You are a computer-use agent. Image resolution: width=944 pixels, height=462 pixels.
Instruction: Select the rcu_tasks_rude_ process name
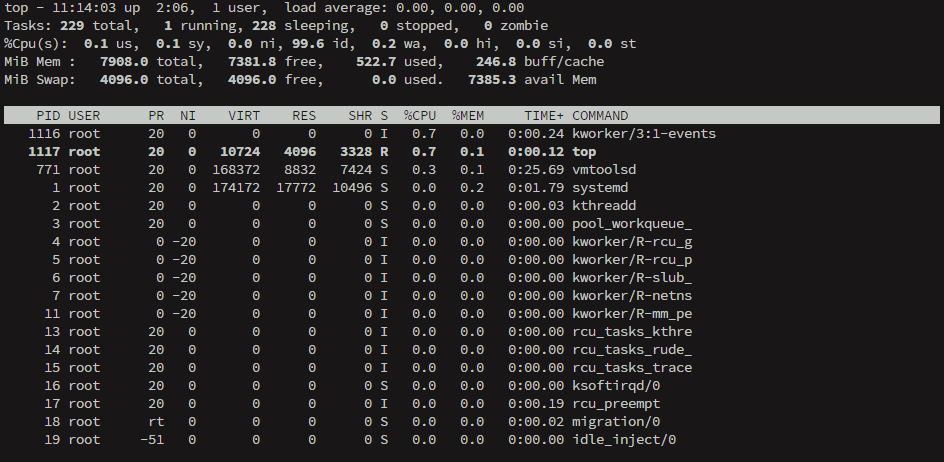632,350
